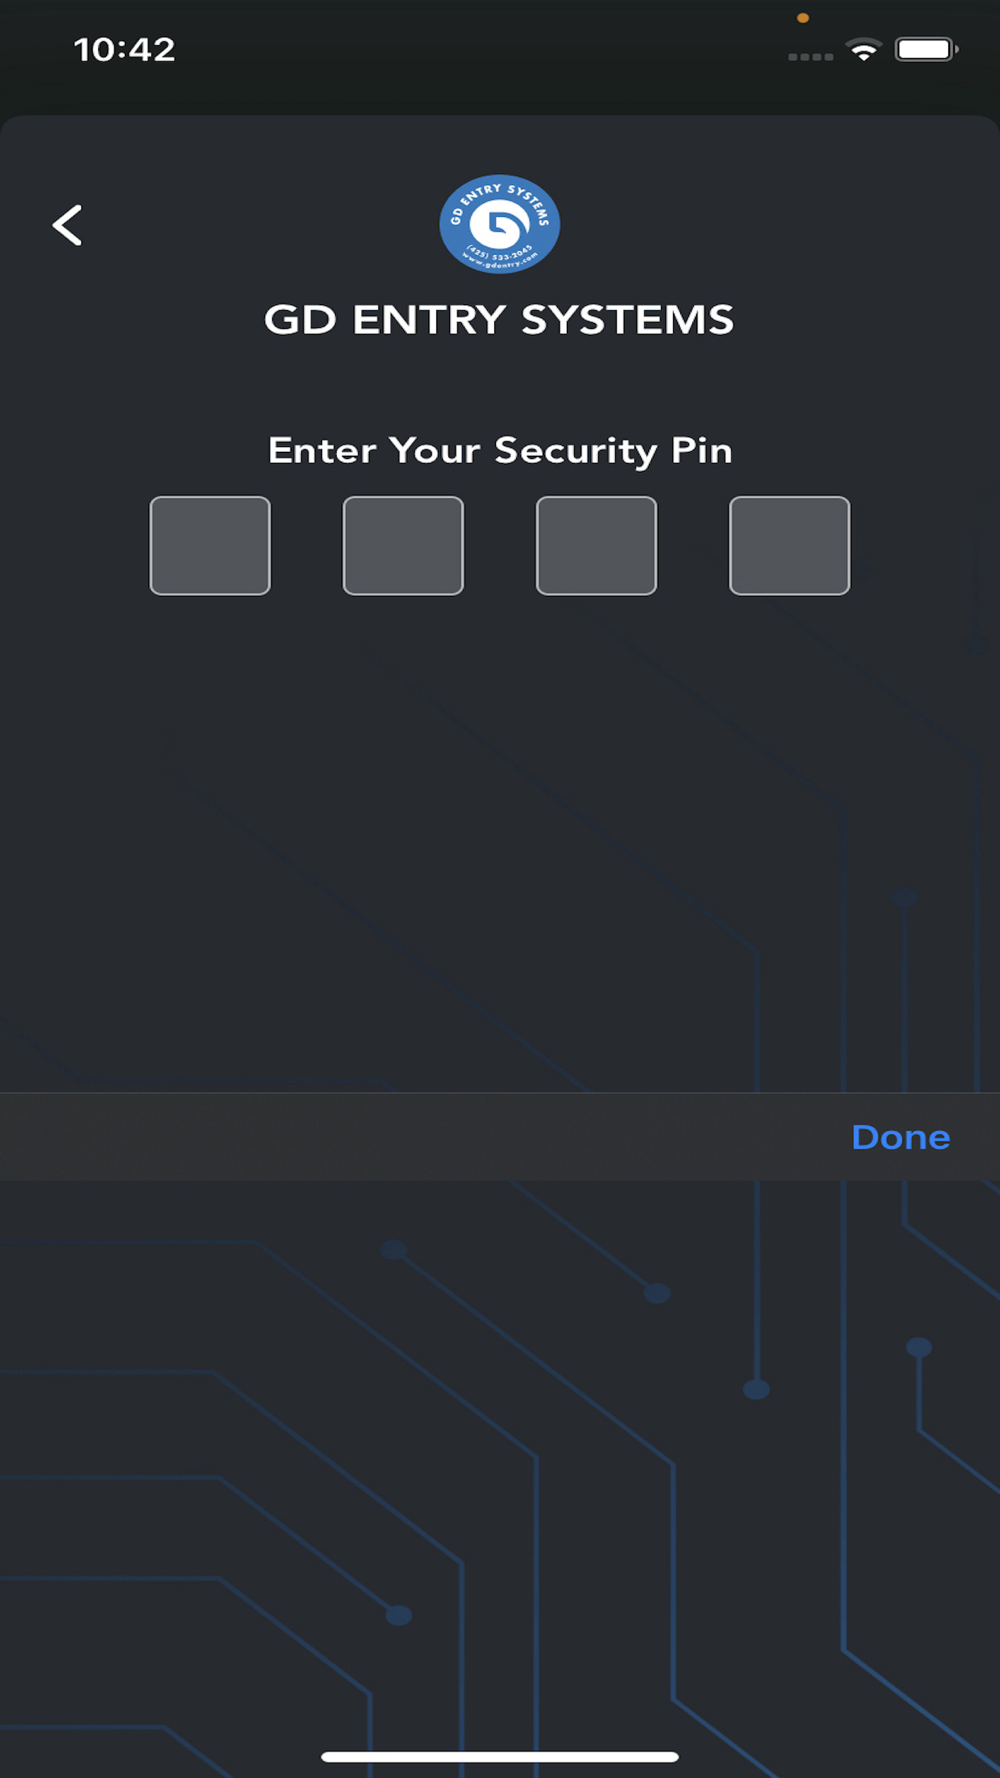The height and width of the screenshot is (1778, 1000).
Task: Tap the battery indicator icon
Action: (927, 49)
